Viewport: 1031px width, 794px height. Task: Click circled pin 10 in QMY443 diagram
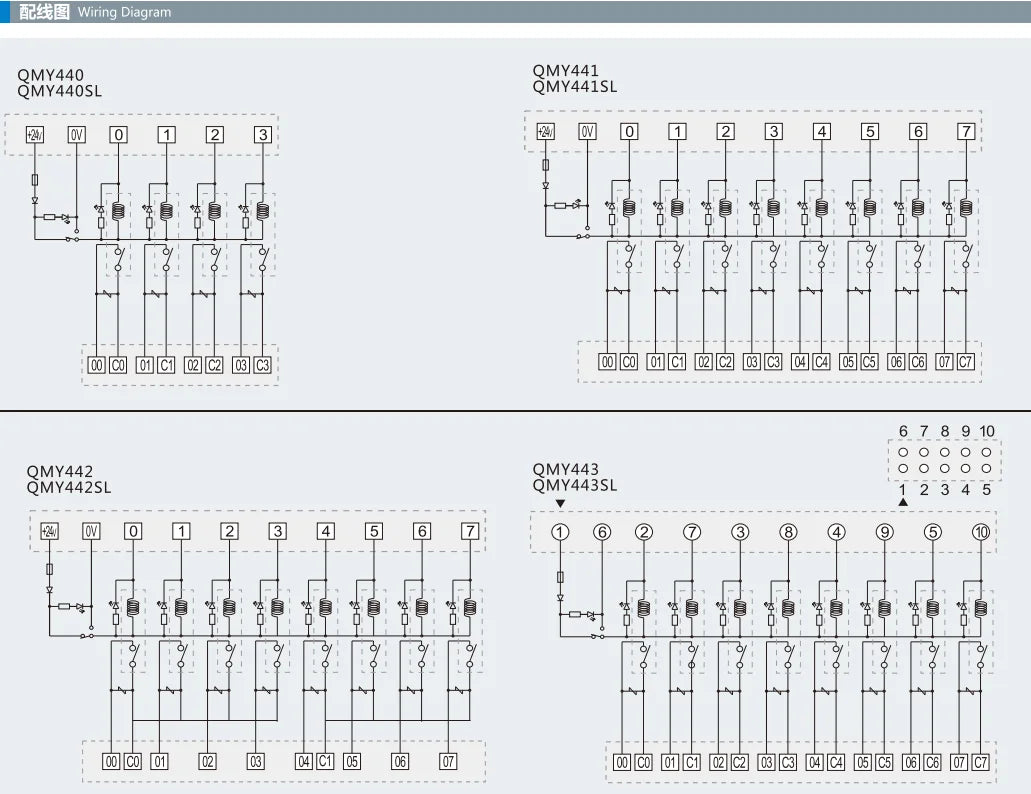tap(981, 532)
